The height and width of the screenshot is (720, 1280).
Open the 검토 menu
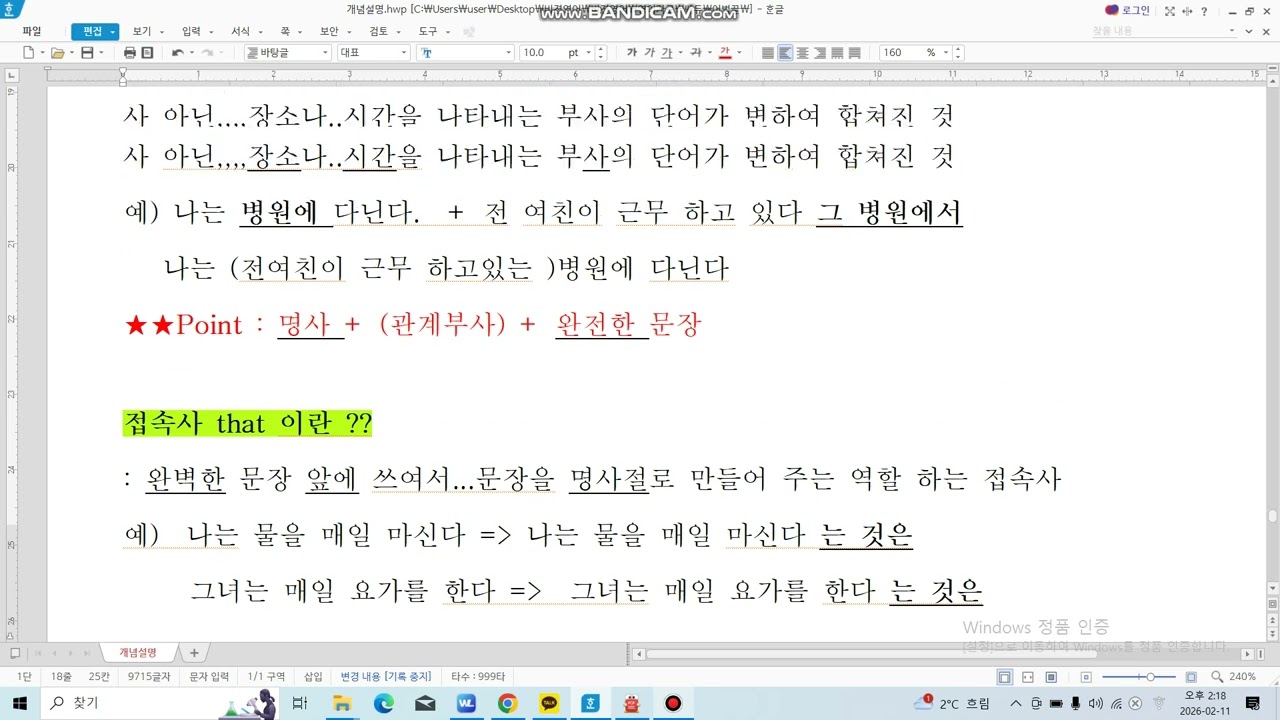point(383,31)
